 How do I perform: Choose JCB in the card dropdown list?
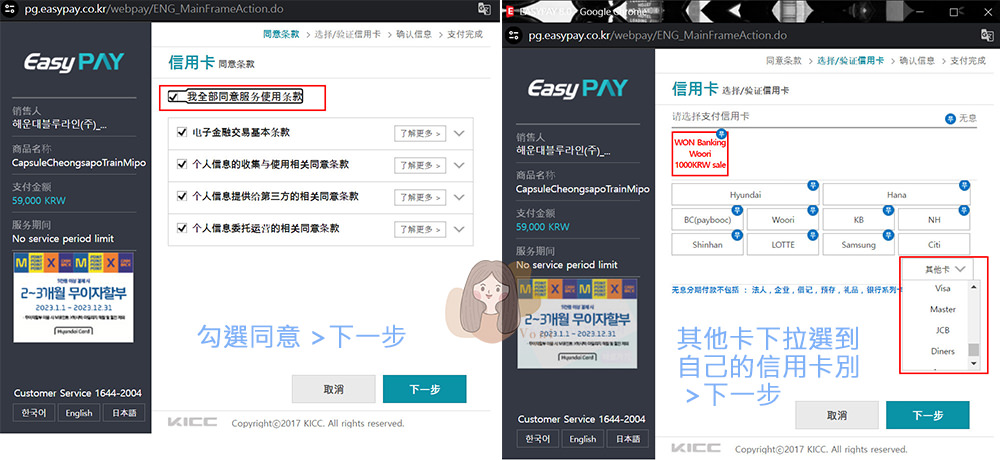click(942, 330)
